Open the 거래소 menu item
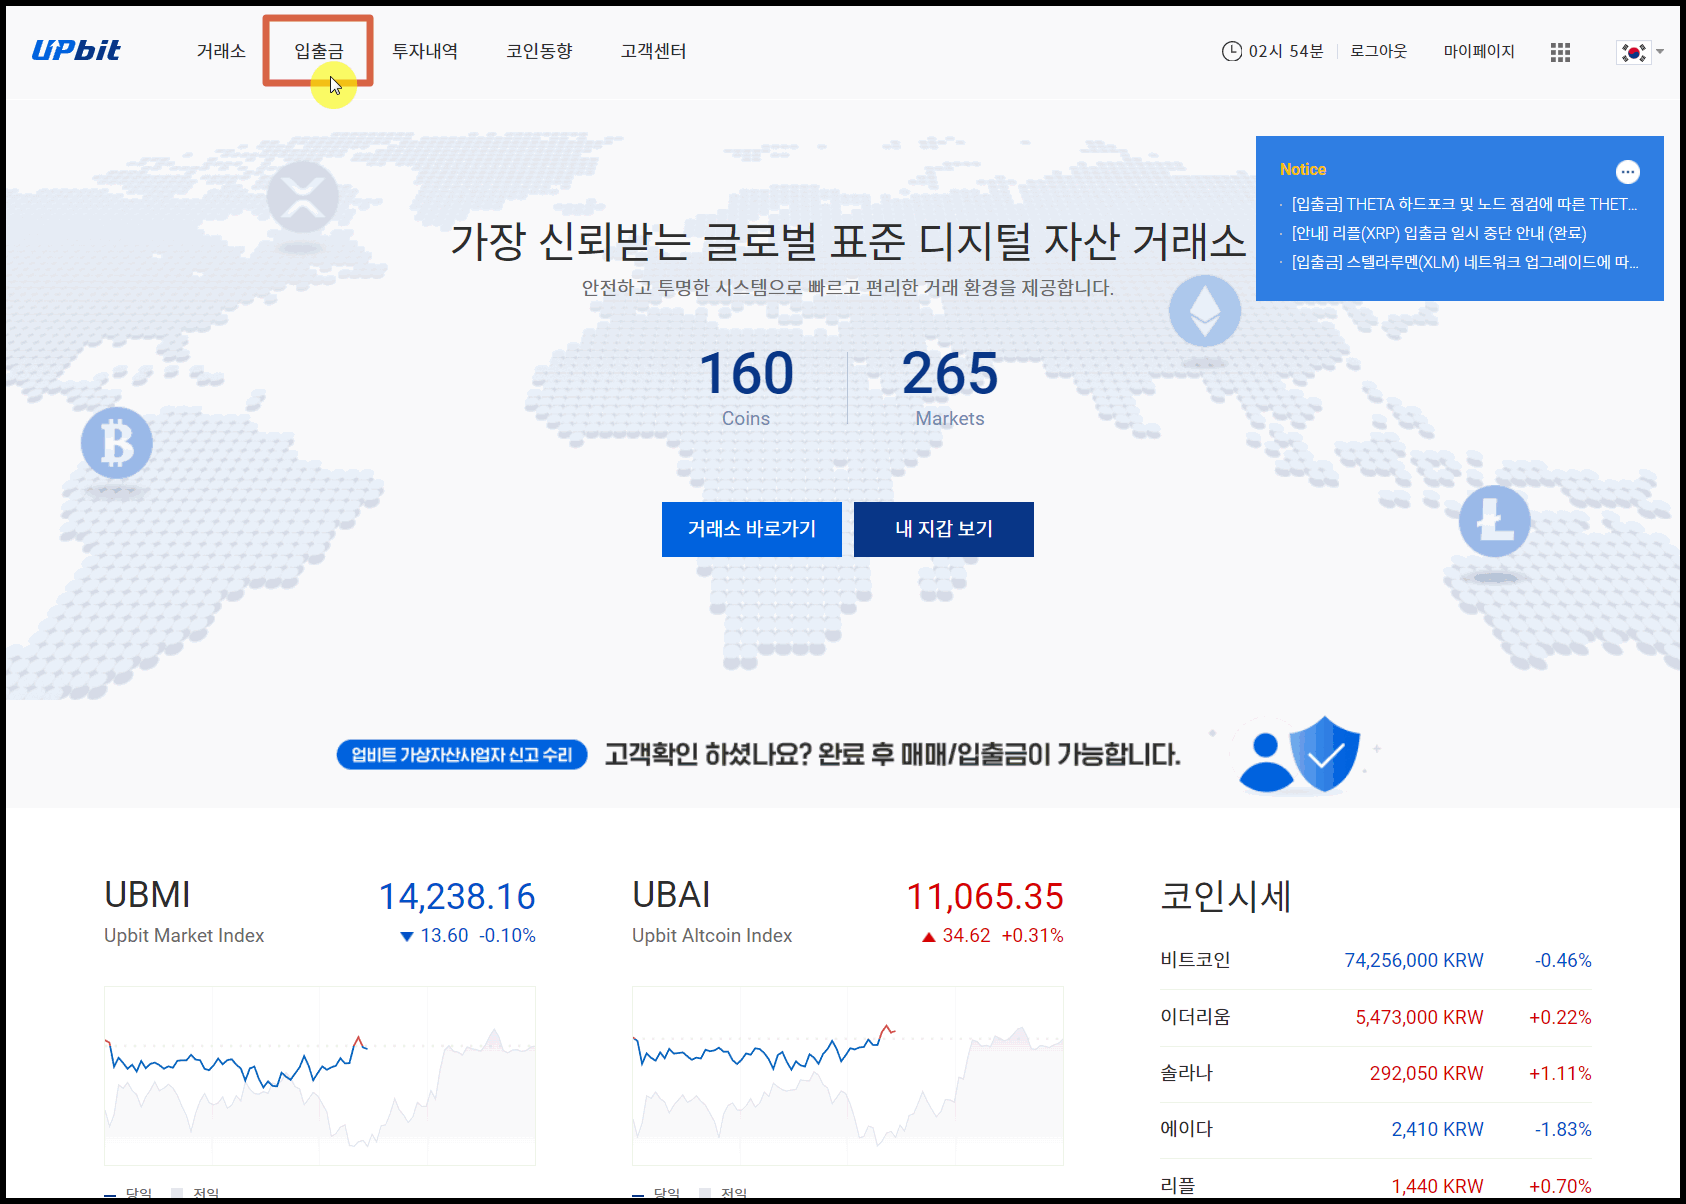Viewport: 1686px width, 1204px height. click(220, 51)
